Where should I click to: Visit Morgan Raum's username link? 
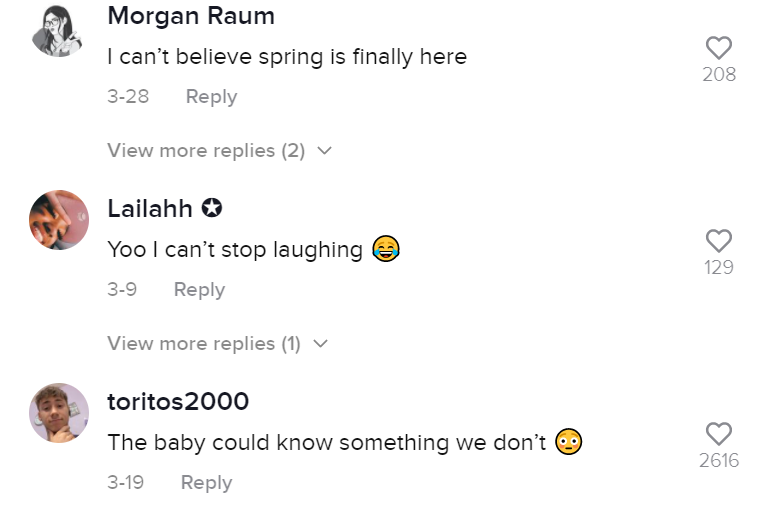pos(190,16)
